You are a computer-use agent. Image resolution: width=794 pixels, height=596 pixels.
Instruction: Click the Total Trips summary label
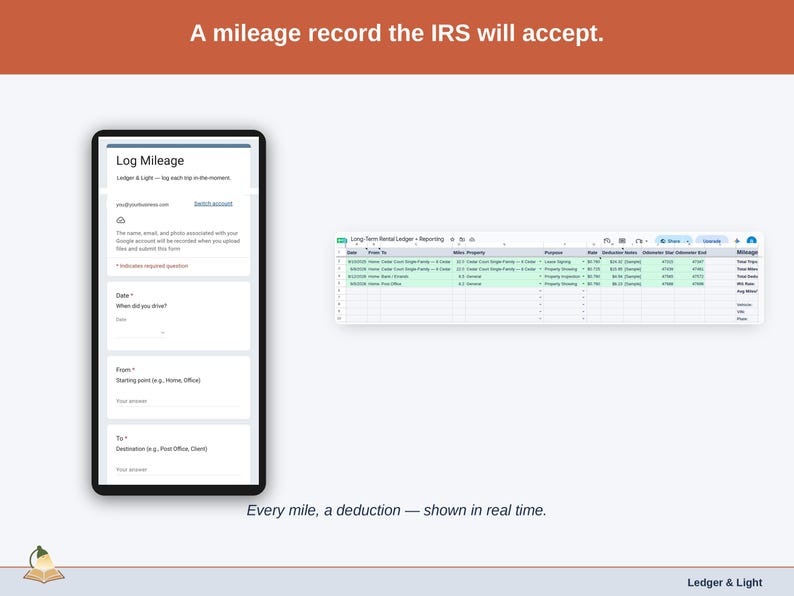point(747,262)
